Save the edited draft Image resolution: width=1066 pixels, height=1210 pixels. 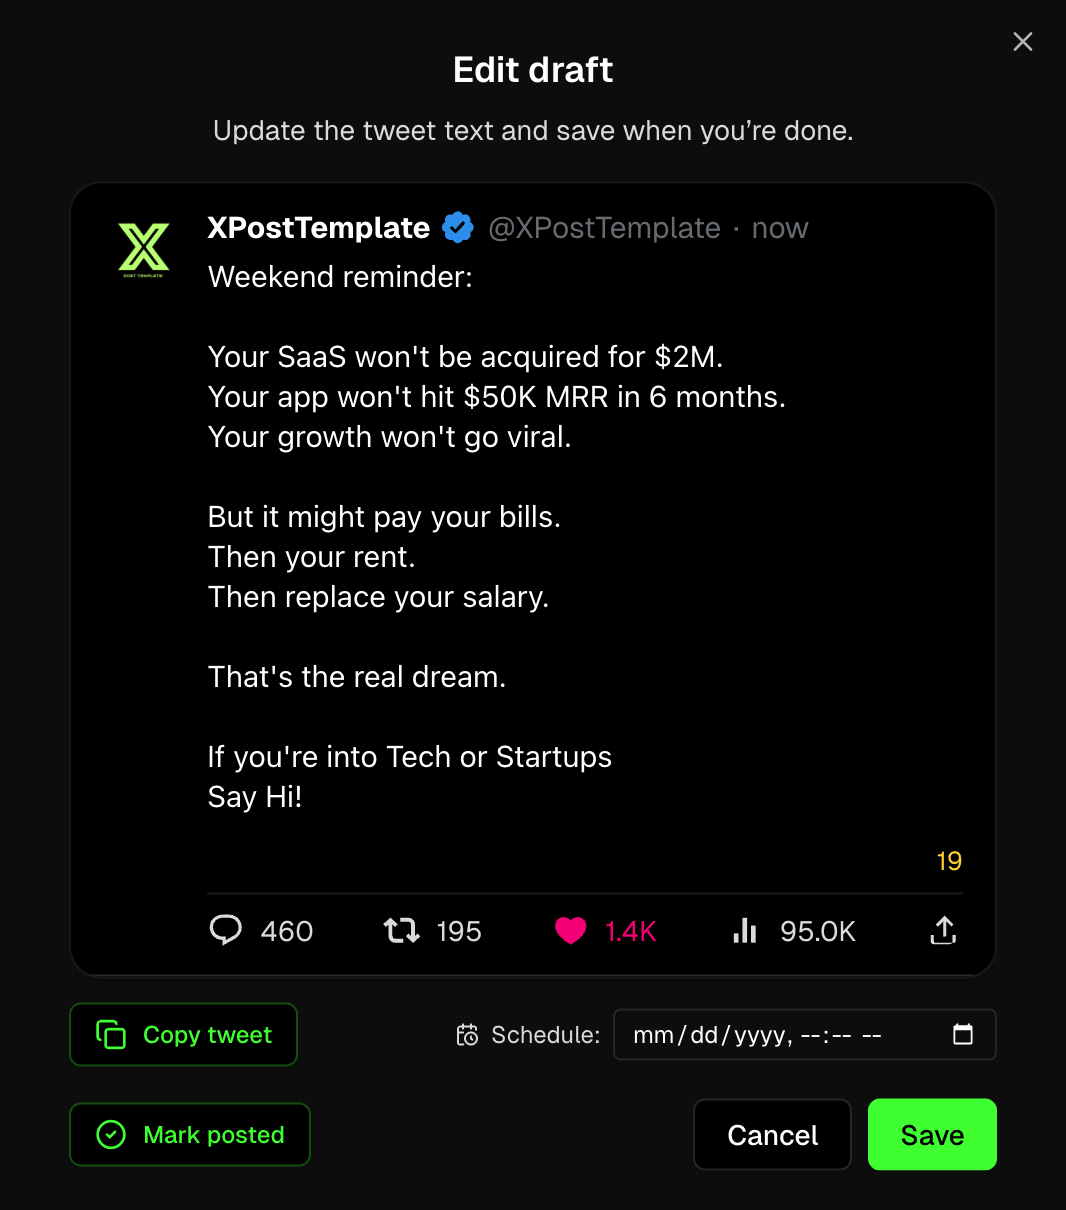[931, 1134]
